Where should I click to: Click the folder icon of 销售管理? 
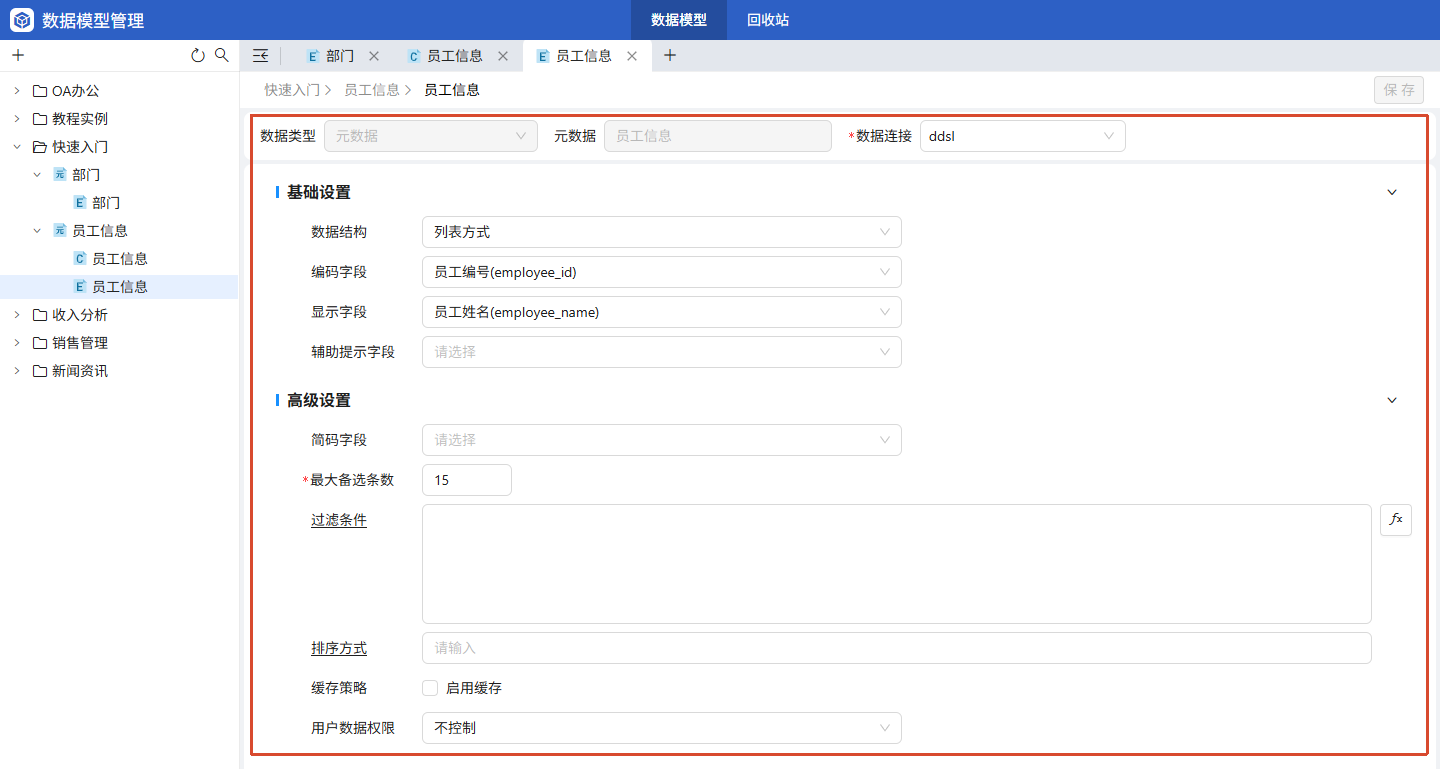pos(40,343)
